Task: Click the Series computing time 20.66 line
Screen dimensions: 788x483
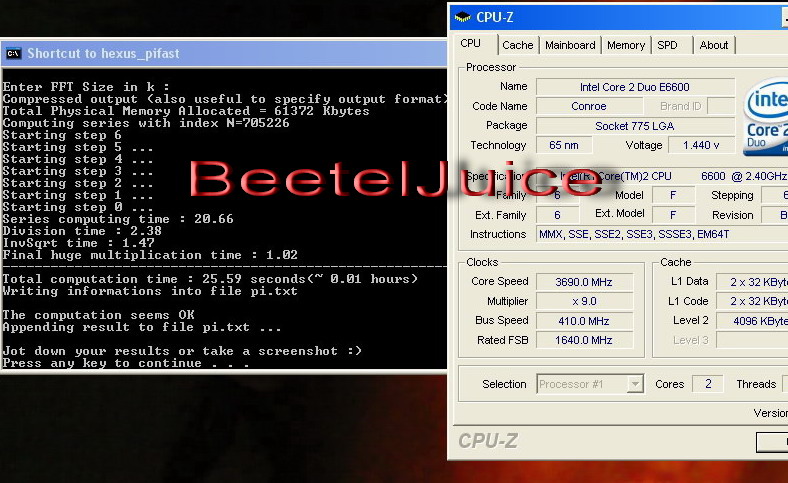Action: click(x=118, y=219)
